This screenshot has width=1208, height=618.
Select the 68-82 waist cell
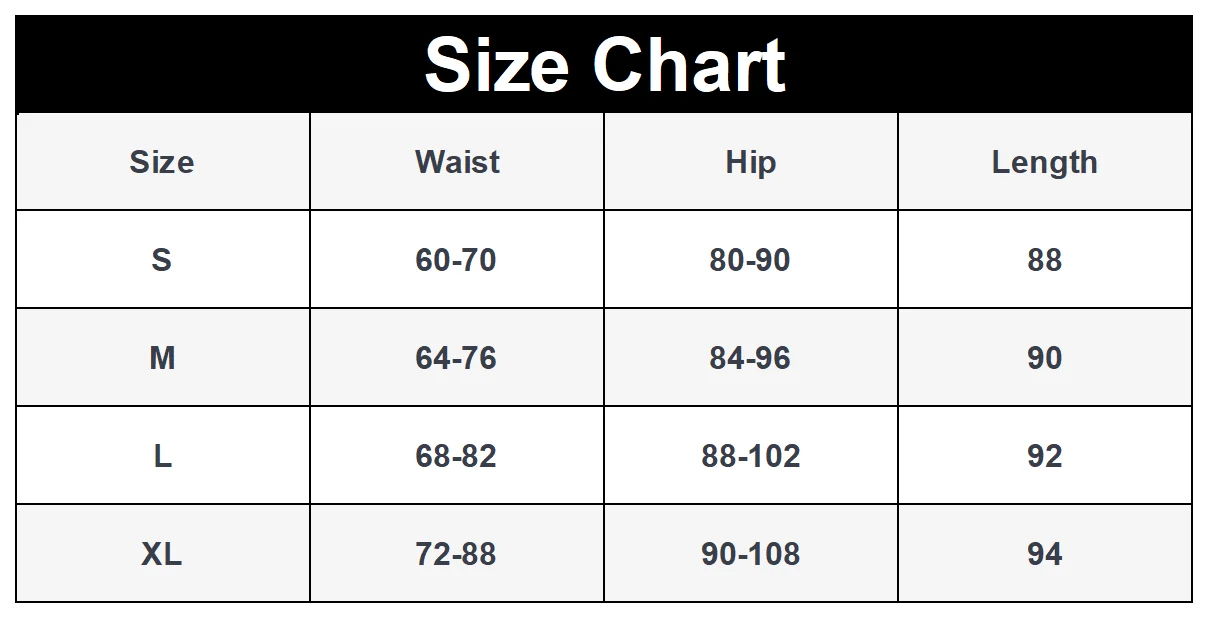click(456, 456)
